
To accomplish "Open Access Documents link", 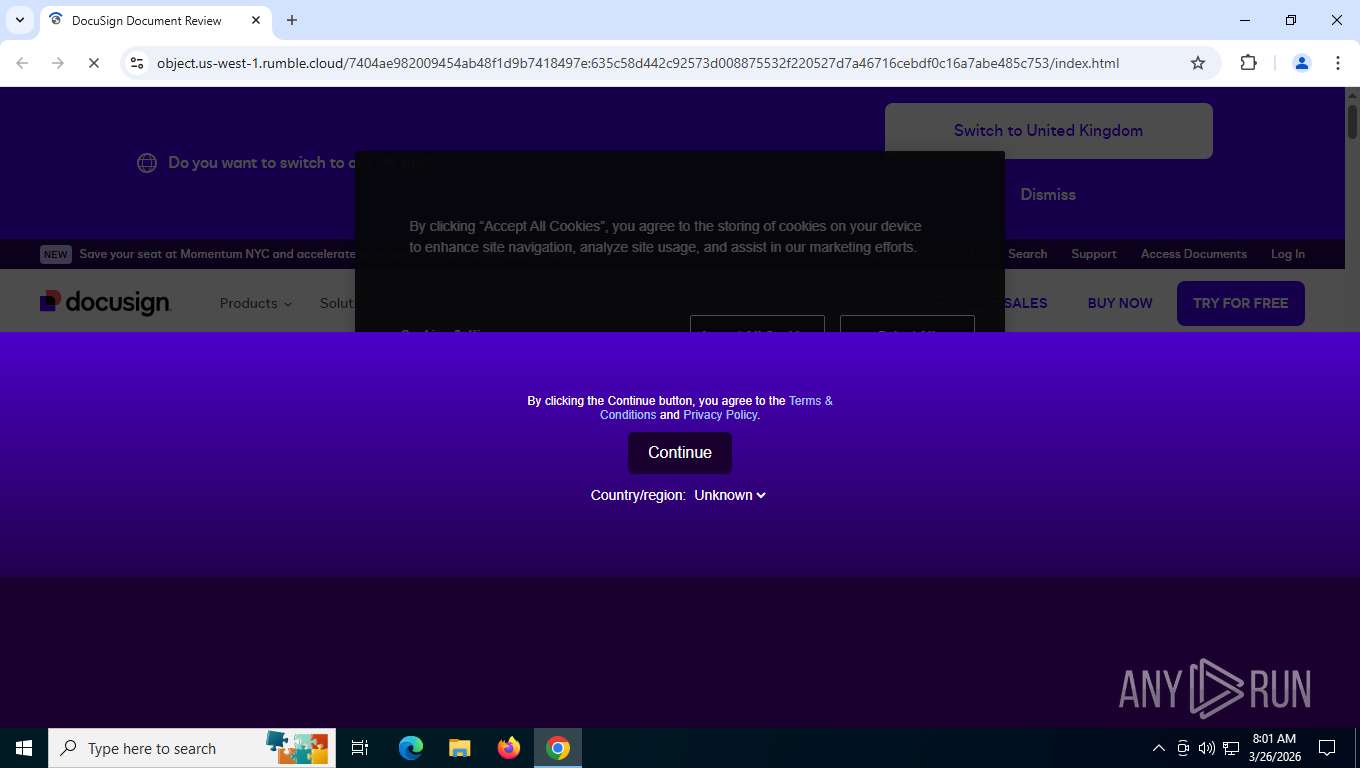I will [1193, 254].
